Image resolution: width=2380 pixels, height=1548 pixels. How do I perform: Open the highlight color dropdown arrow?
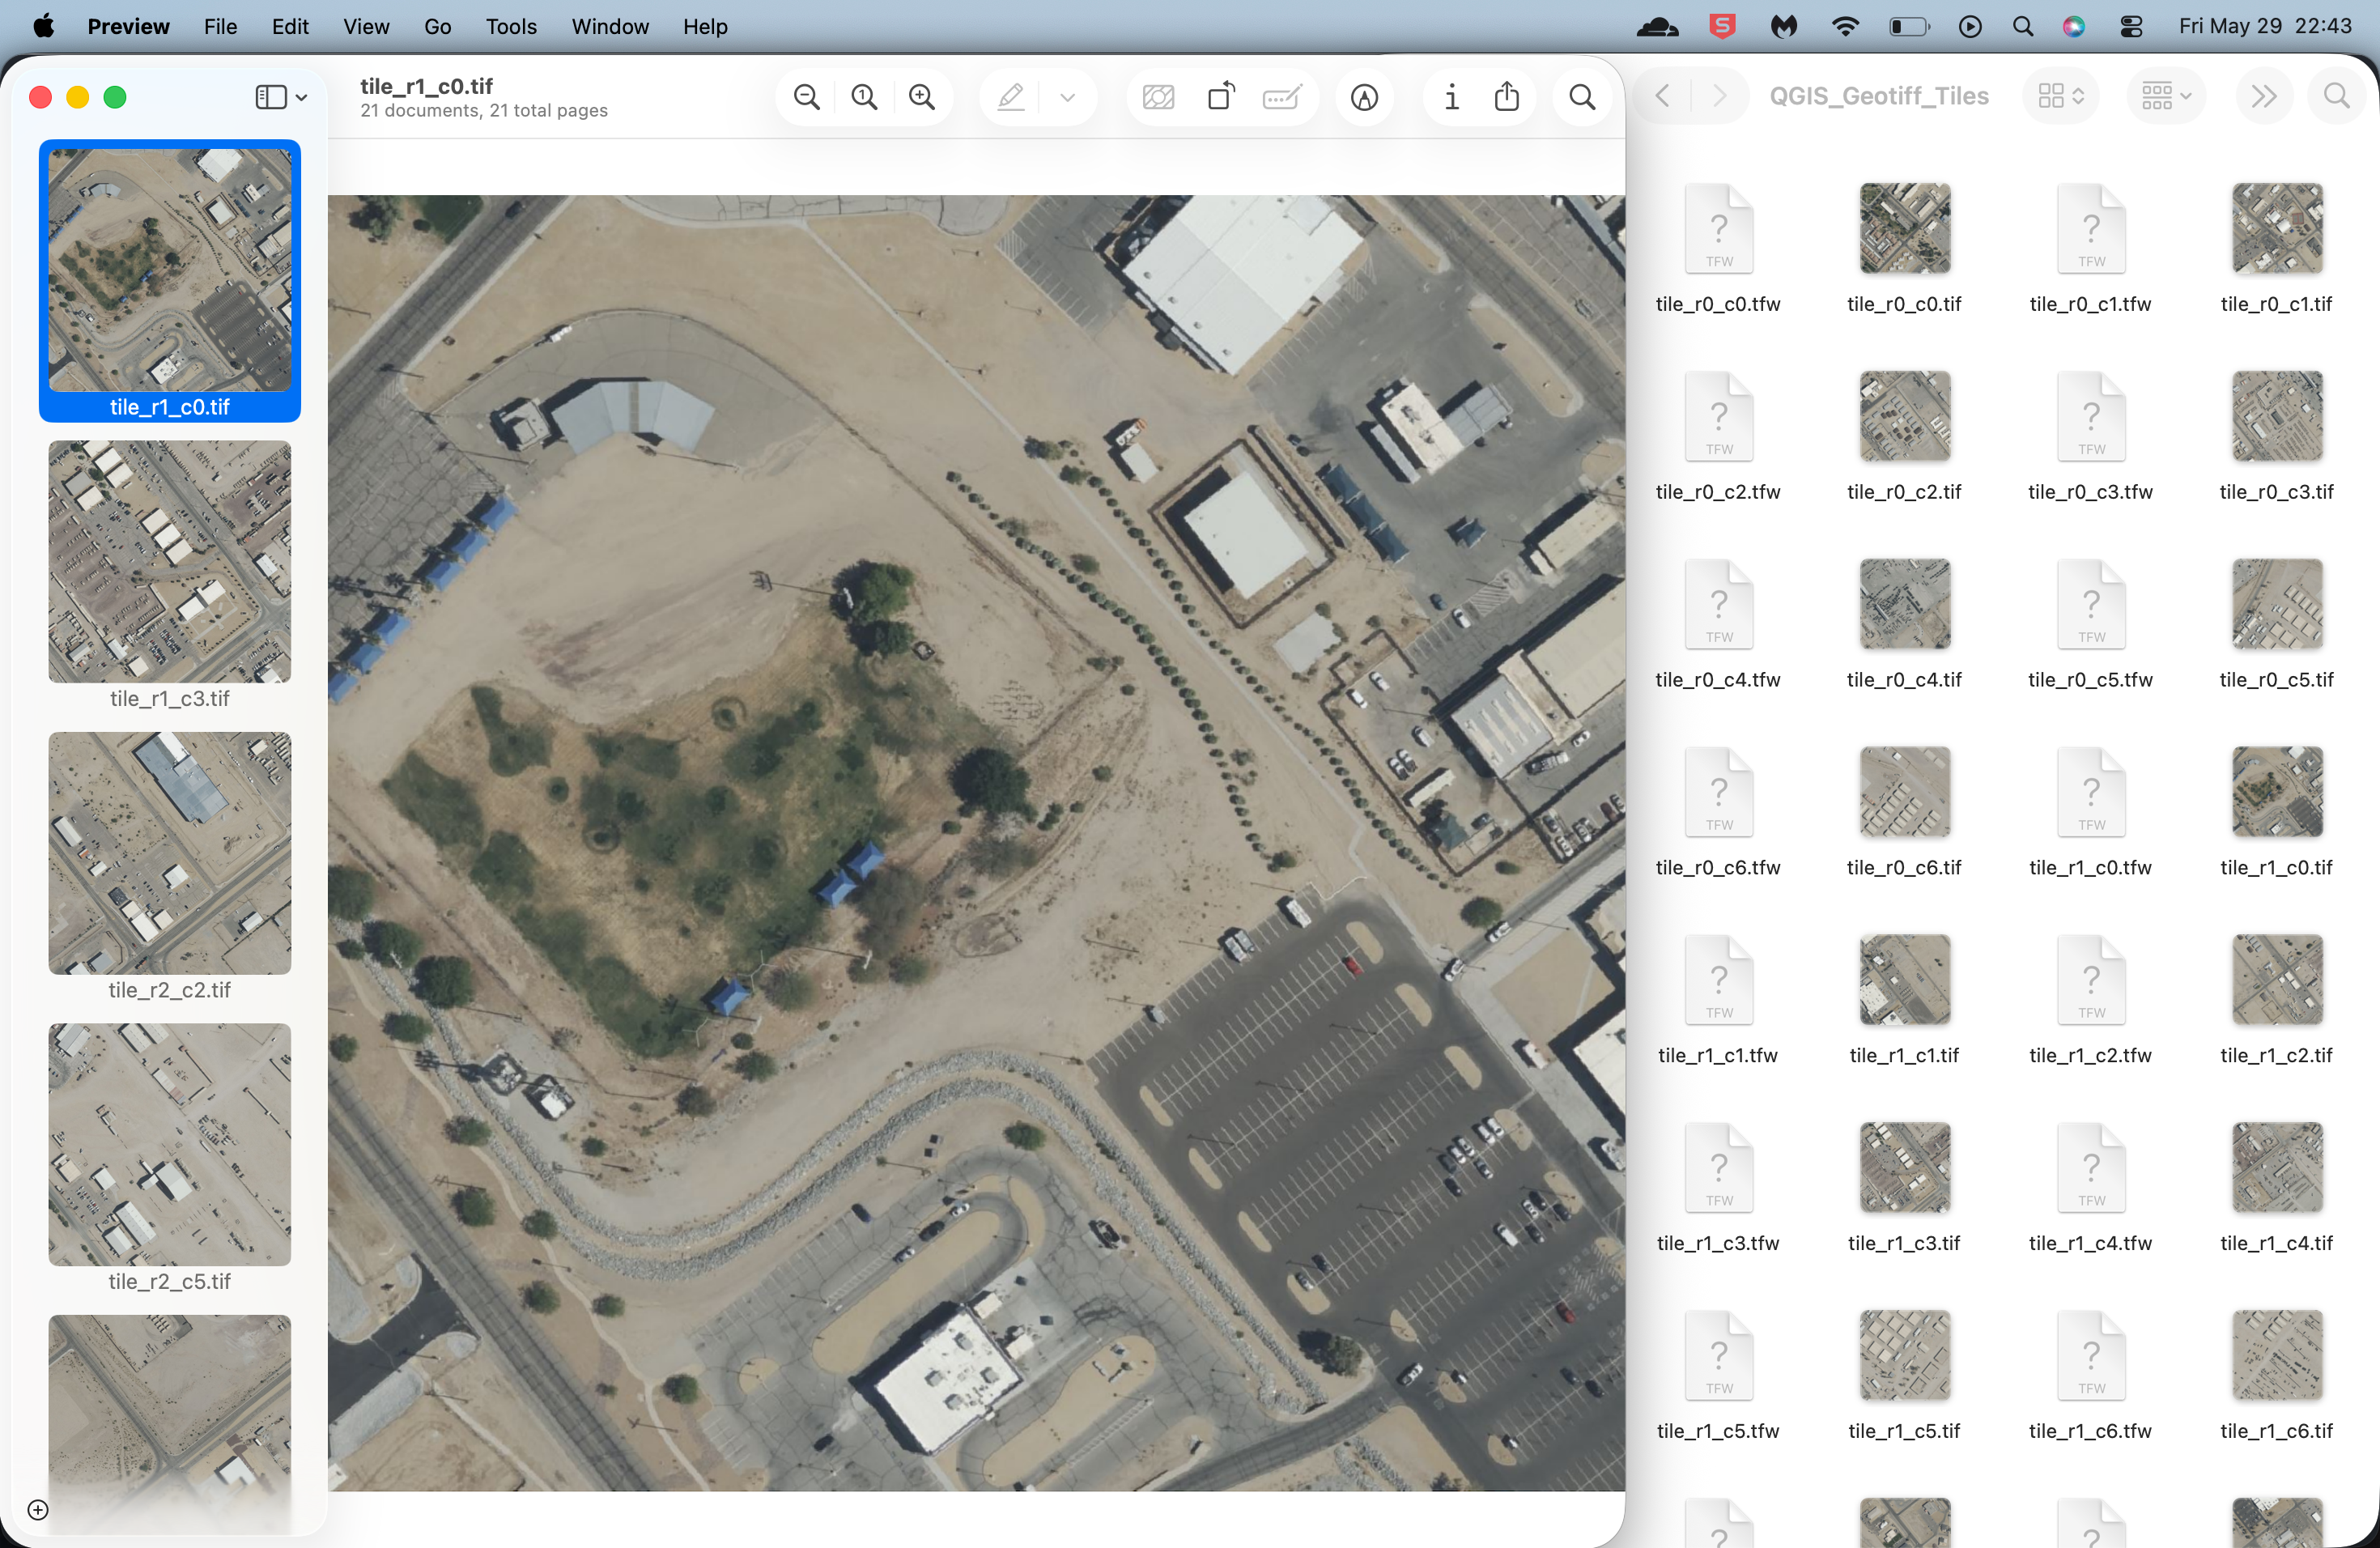click(1067, 97)
